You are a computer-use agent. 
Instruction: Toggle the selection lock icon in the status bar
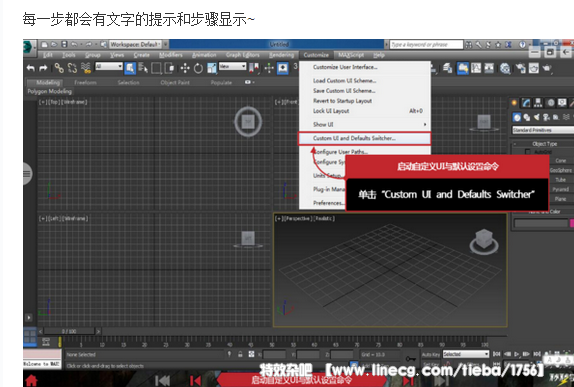240,354
